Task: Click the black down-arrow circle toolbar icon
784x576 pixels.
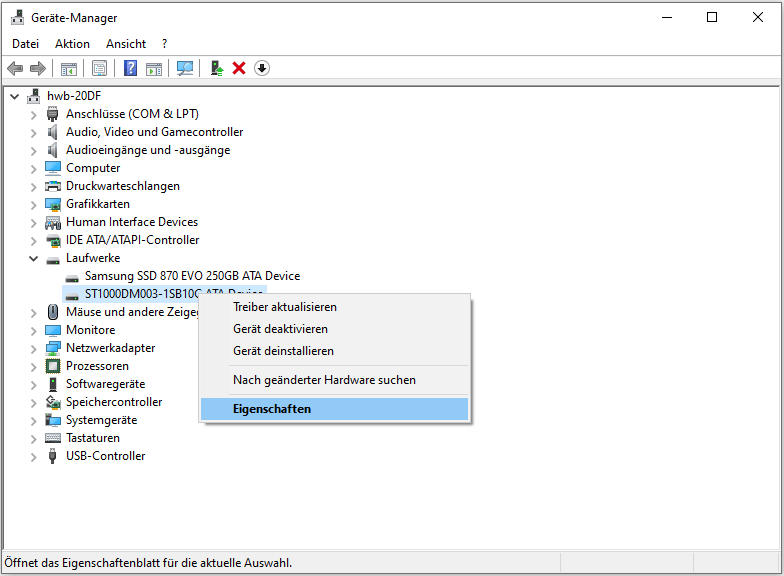Action: click(262, 68)
